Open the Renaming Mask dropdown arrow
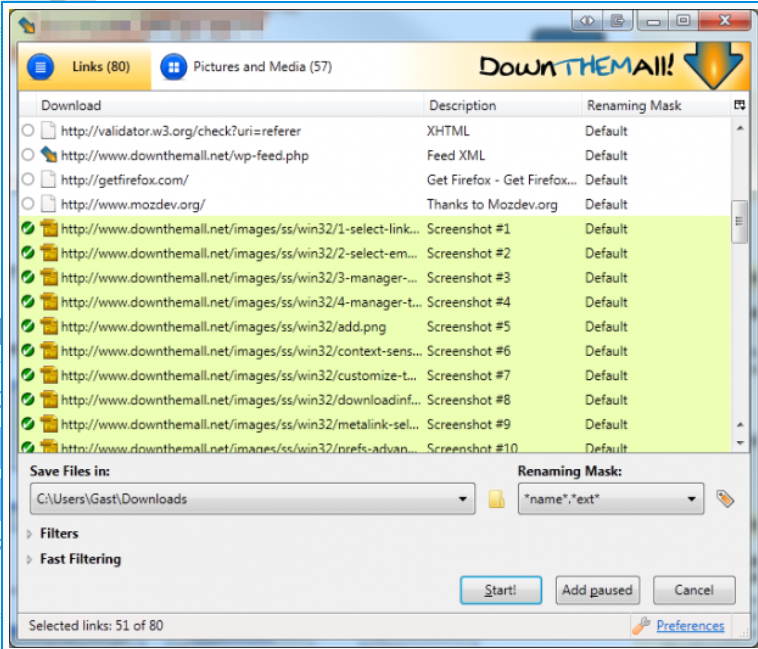 (691, 499)
